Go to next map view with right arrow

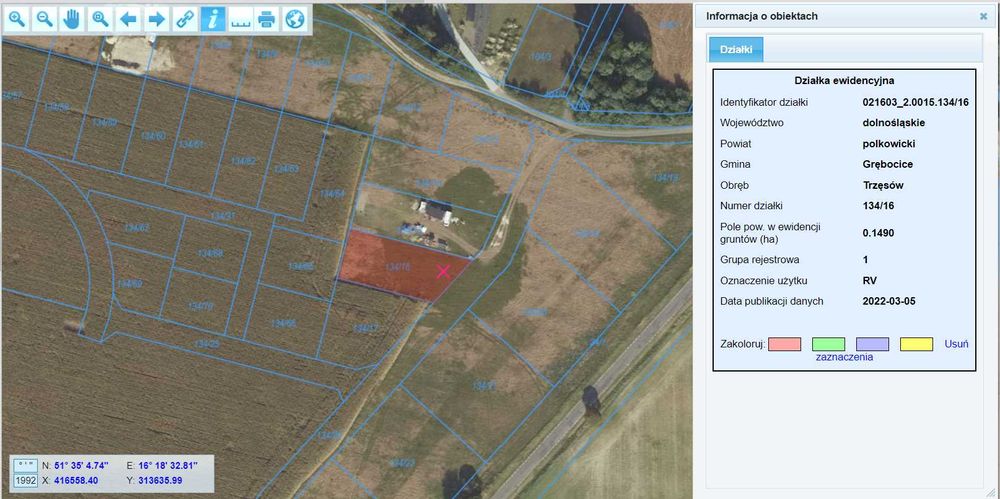click(x=156, y=20)
